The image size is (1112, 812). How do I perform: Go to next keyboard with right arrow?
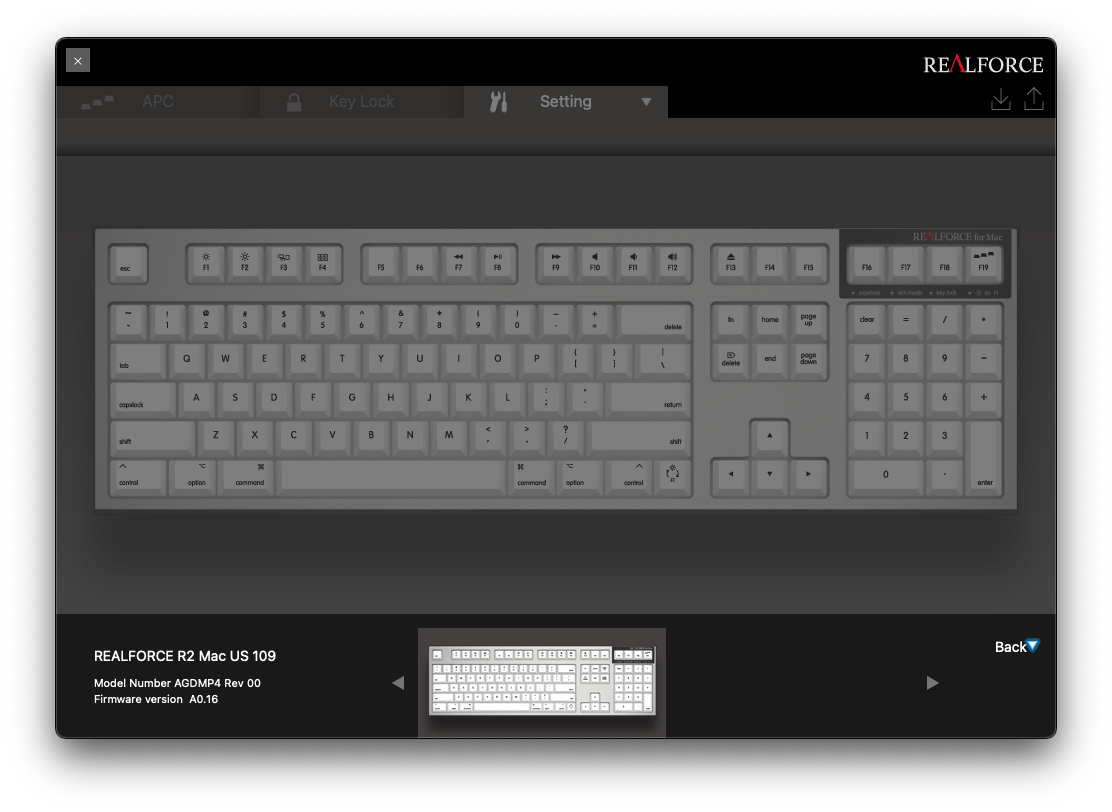(x=933, y=683)
